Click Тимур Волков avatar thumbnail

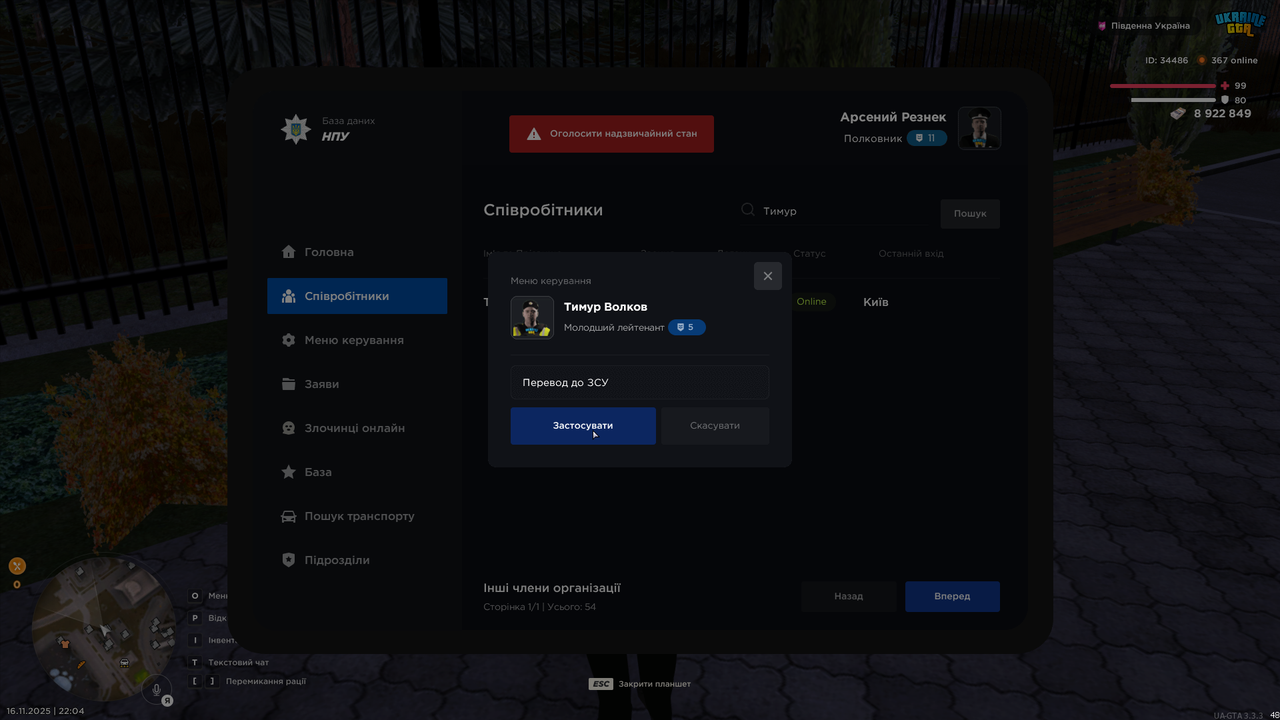point(532,318)
